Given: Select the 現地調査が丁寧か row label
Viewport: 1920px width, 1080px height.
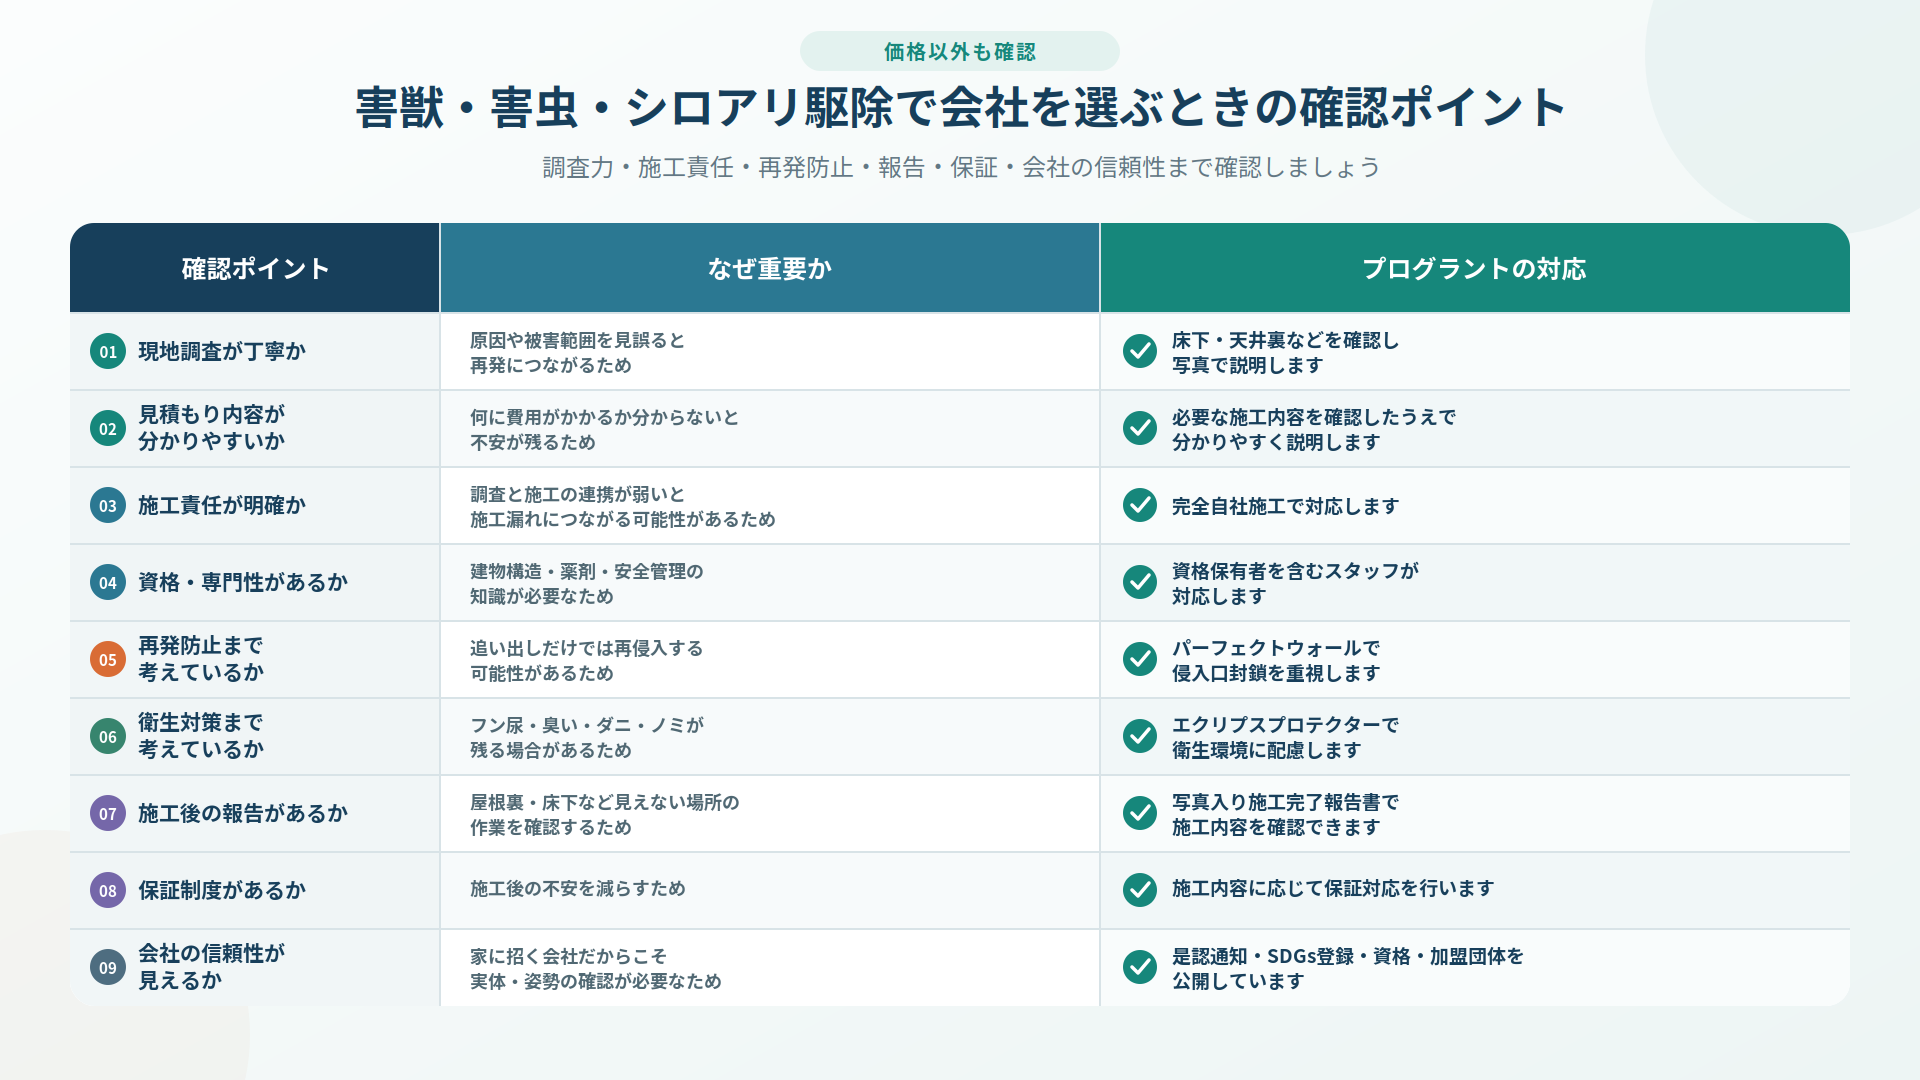Looking at the screenshot, I should tap(222, 352).
